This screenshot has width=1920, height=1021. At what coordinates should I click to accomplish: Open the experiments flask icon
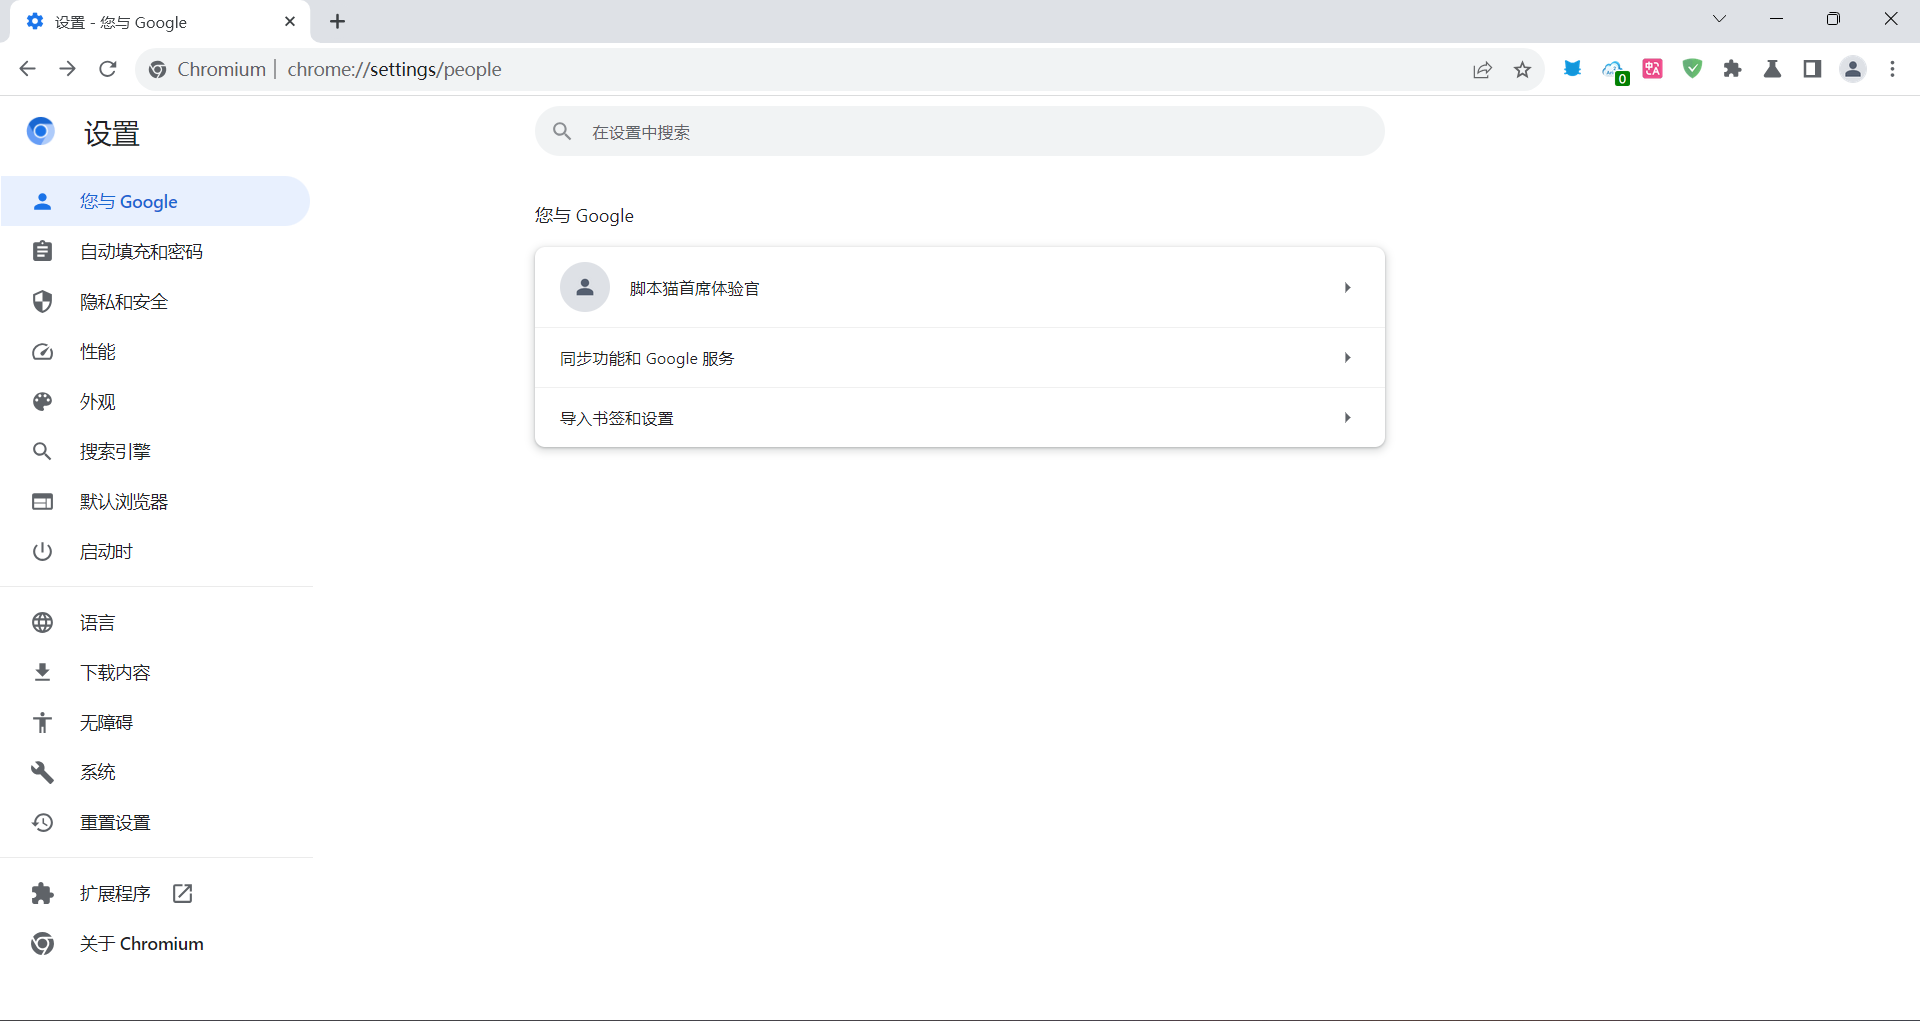click(1772, 69)
